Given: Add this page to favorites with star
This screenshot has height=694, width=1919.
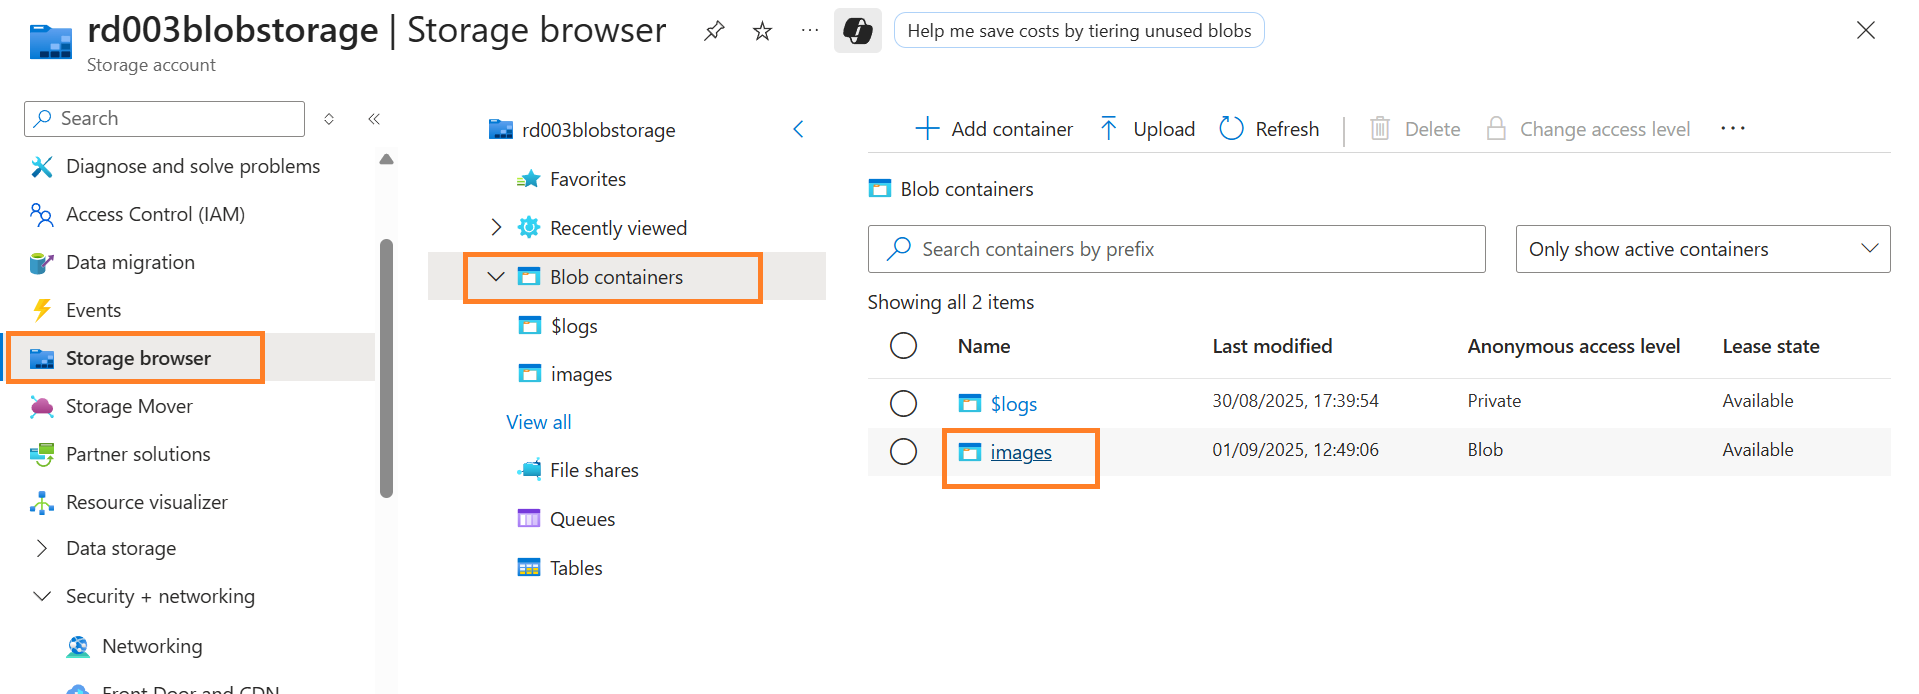Looking at the screenshot, I should (x=762, y=31).
